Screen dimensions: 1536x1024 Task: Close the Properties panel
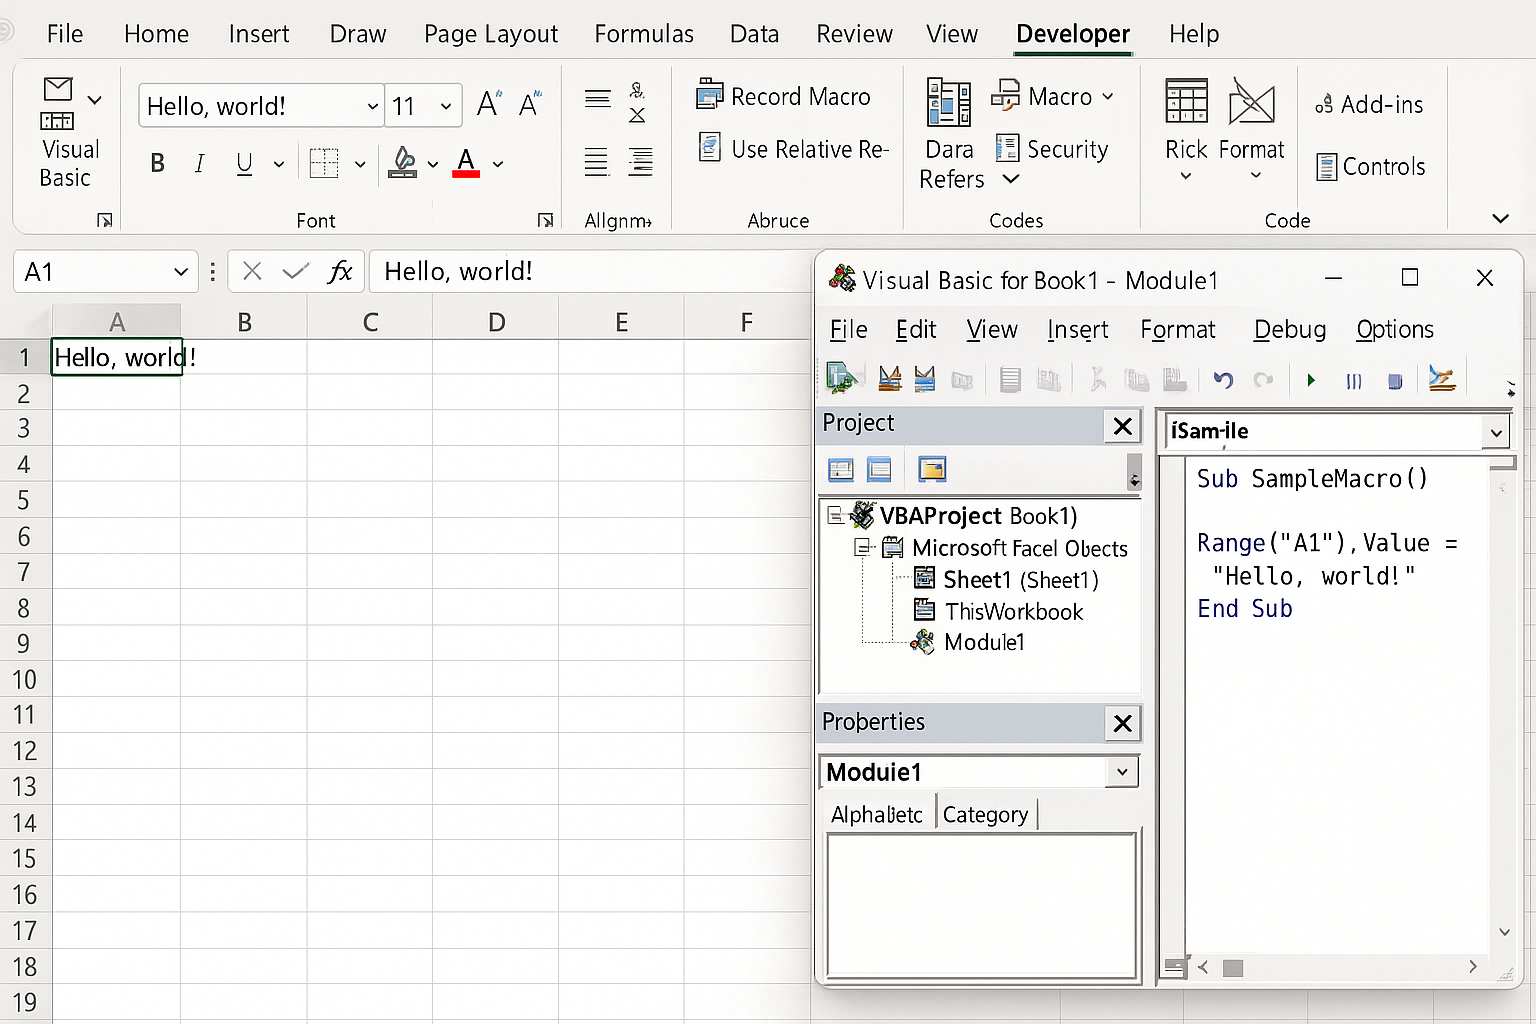click(1123, 723)
